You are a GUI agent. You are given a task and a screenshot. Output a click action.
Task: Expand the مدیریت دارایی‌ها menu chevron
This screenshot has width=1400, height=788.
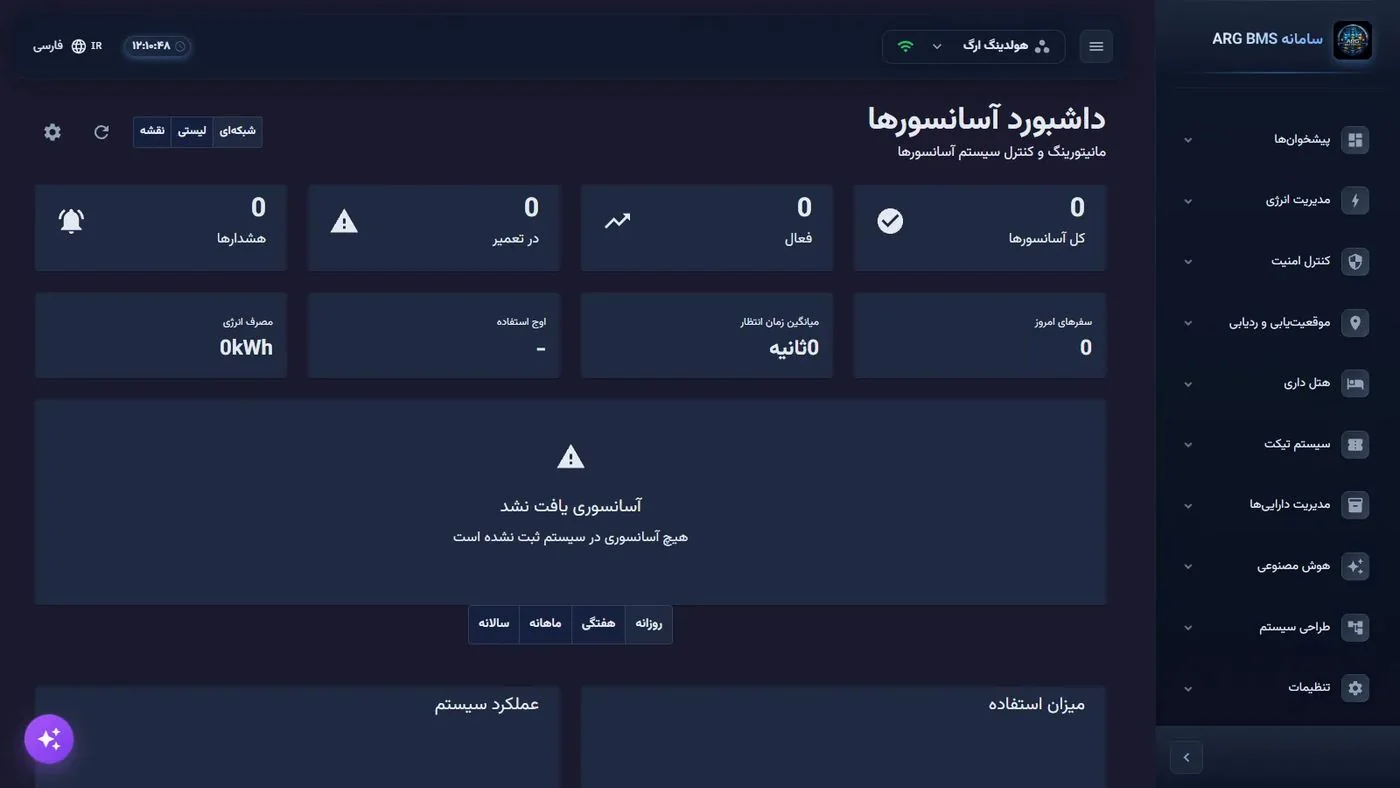pyautogui.click(x=1188, y=506)
